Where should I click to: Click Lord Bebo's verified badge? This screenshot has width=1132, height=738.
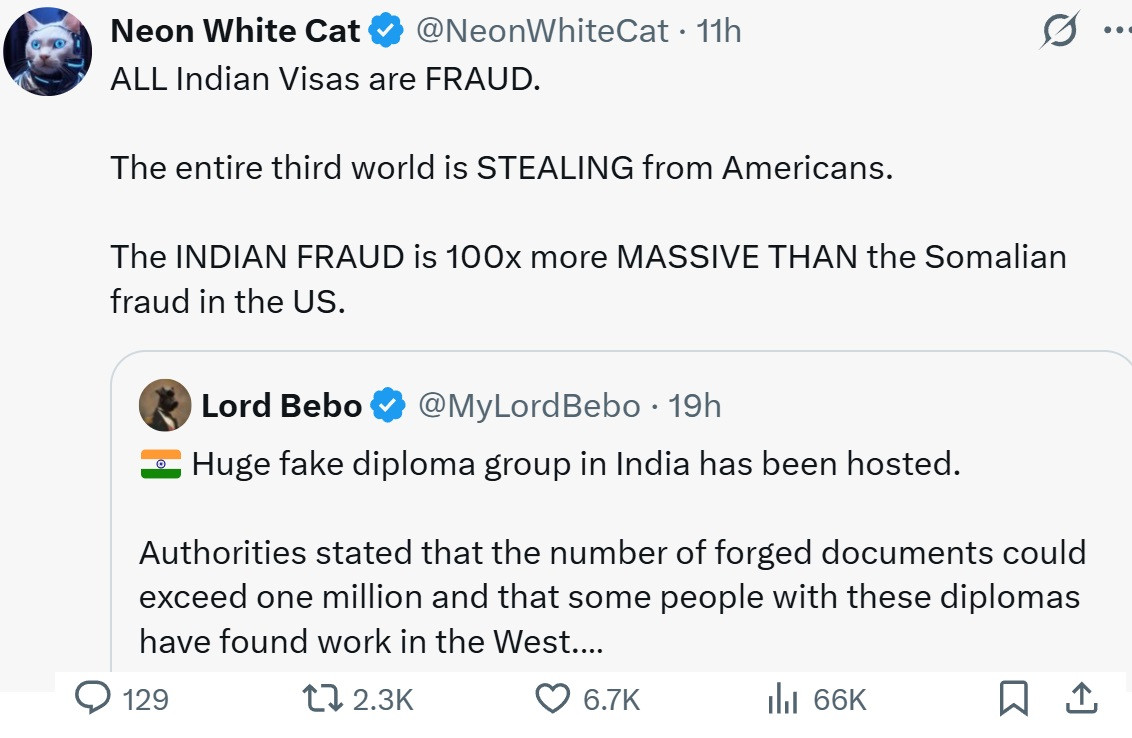tap(389, 406)
